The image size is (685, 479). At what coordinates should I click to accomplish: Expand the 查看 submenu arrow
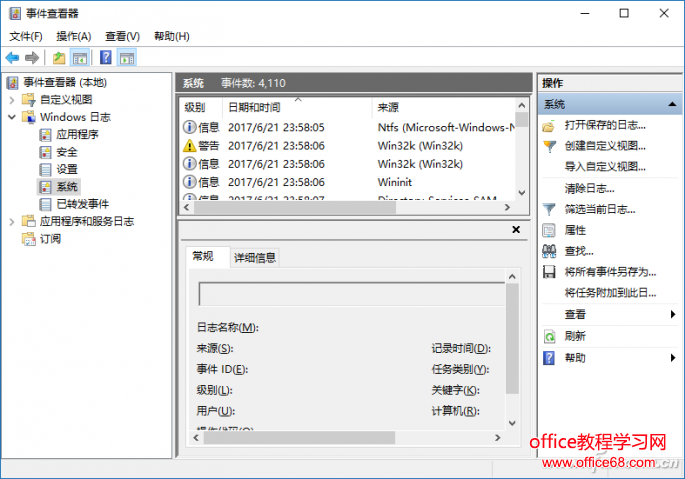click(x=673, y=314)
